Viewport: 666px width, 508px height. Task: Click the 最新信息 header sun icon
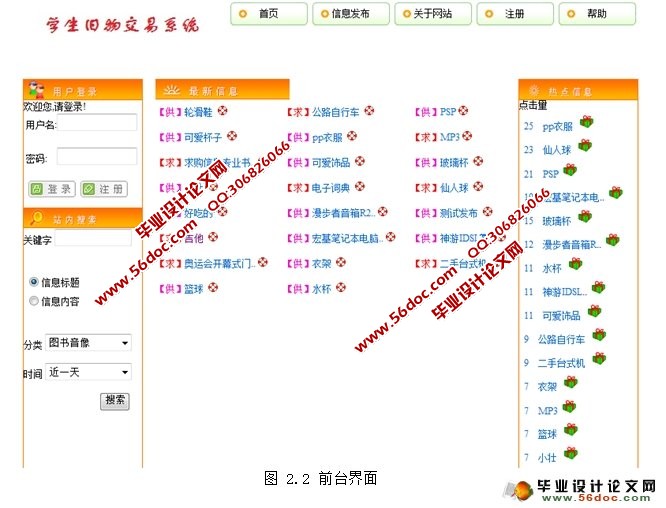click(172, 90)
